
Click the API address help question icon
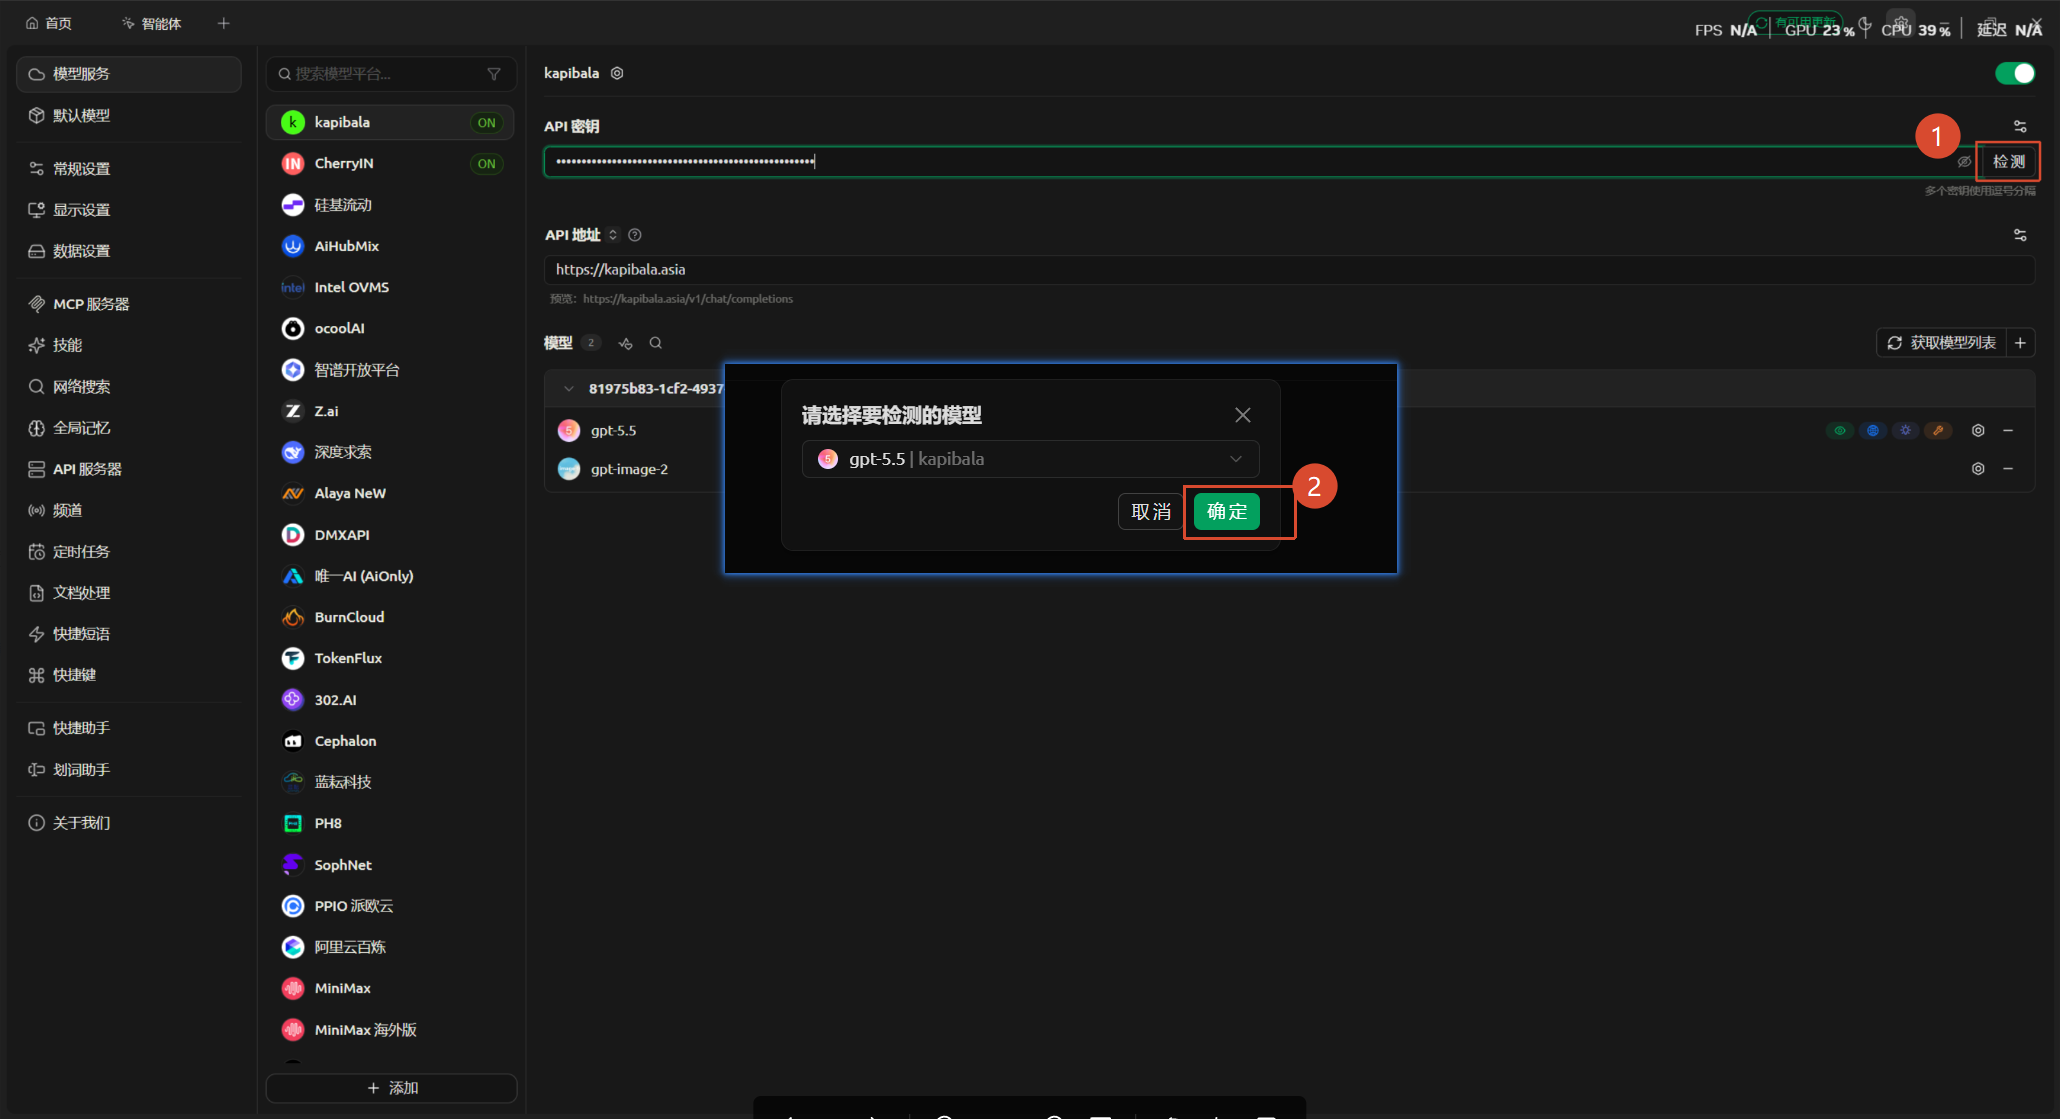point(635,235)
